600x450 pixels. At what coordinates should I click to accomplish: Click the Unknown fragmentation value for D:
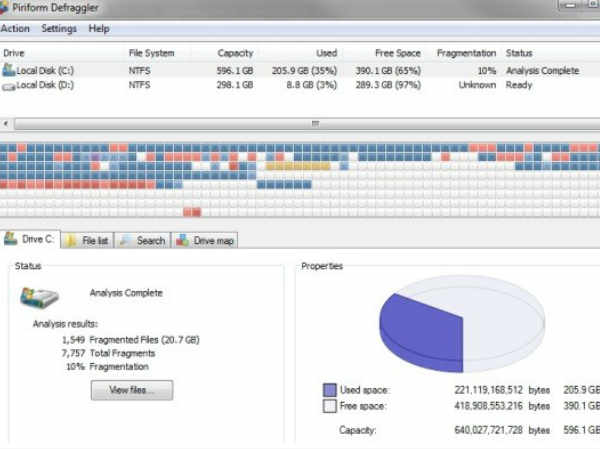click(478, 85)
